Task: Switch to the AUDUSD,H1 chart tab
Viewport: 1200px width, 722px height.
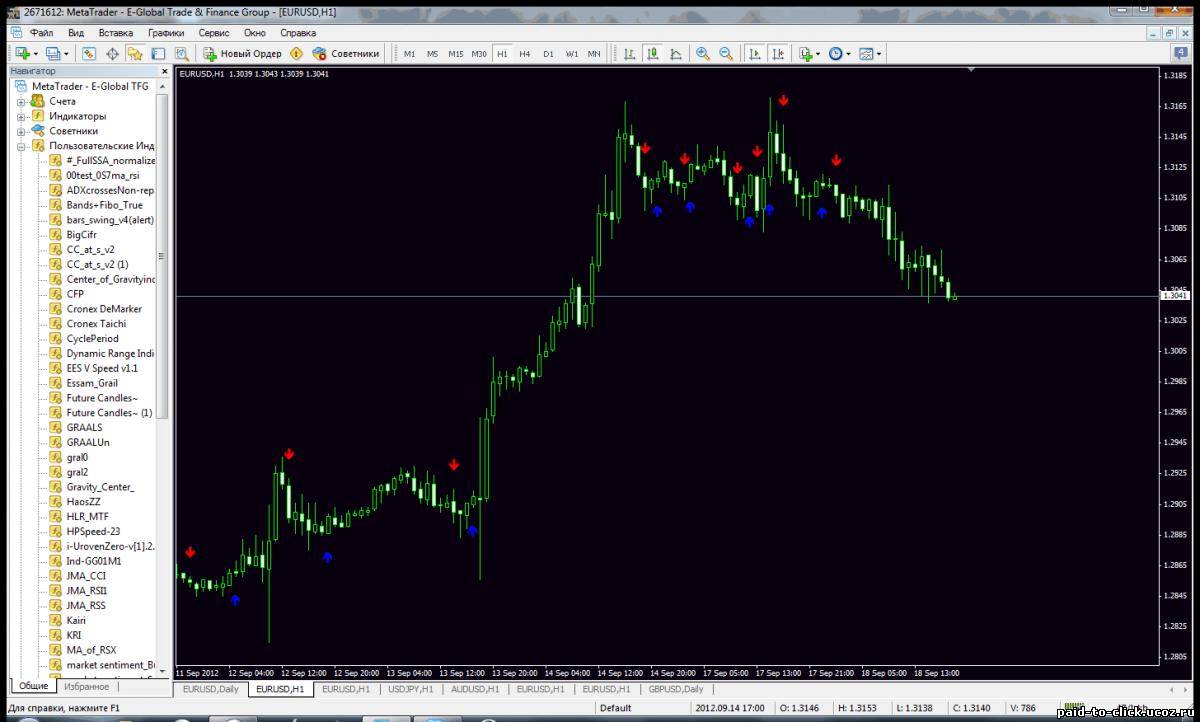Action: (x=477, y=689)
